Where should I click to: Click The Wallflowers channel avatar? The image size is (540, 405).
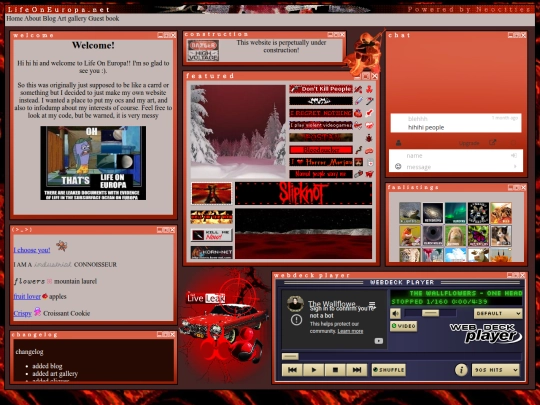tap(295, 303)
